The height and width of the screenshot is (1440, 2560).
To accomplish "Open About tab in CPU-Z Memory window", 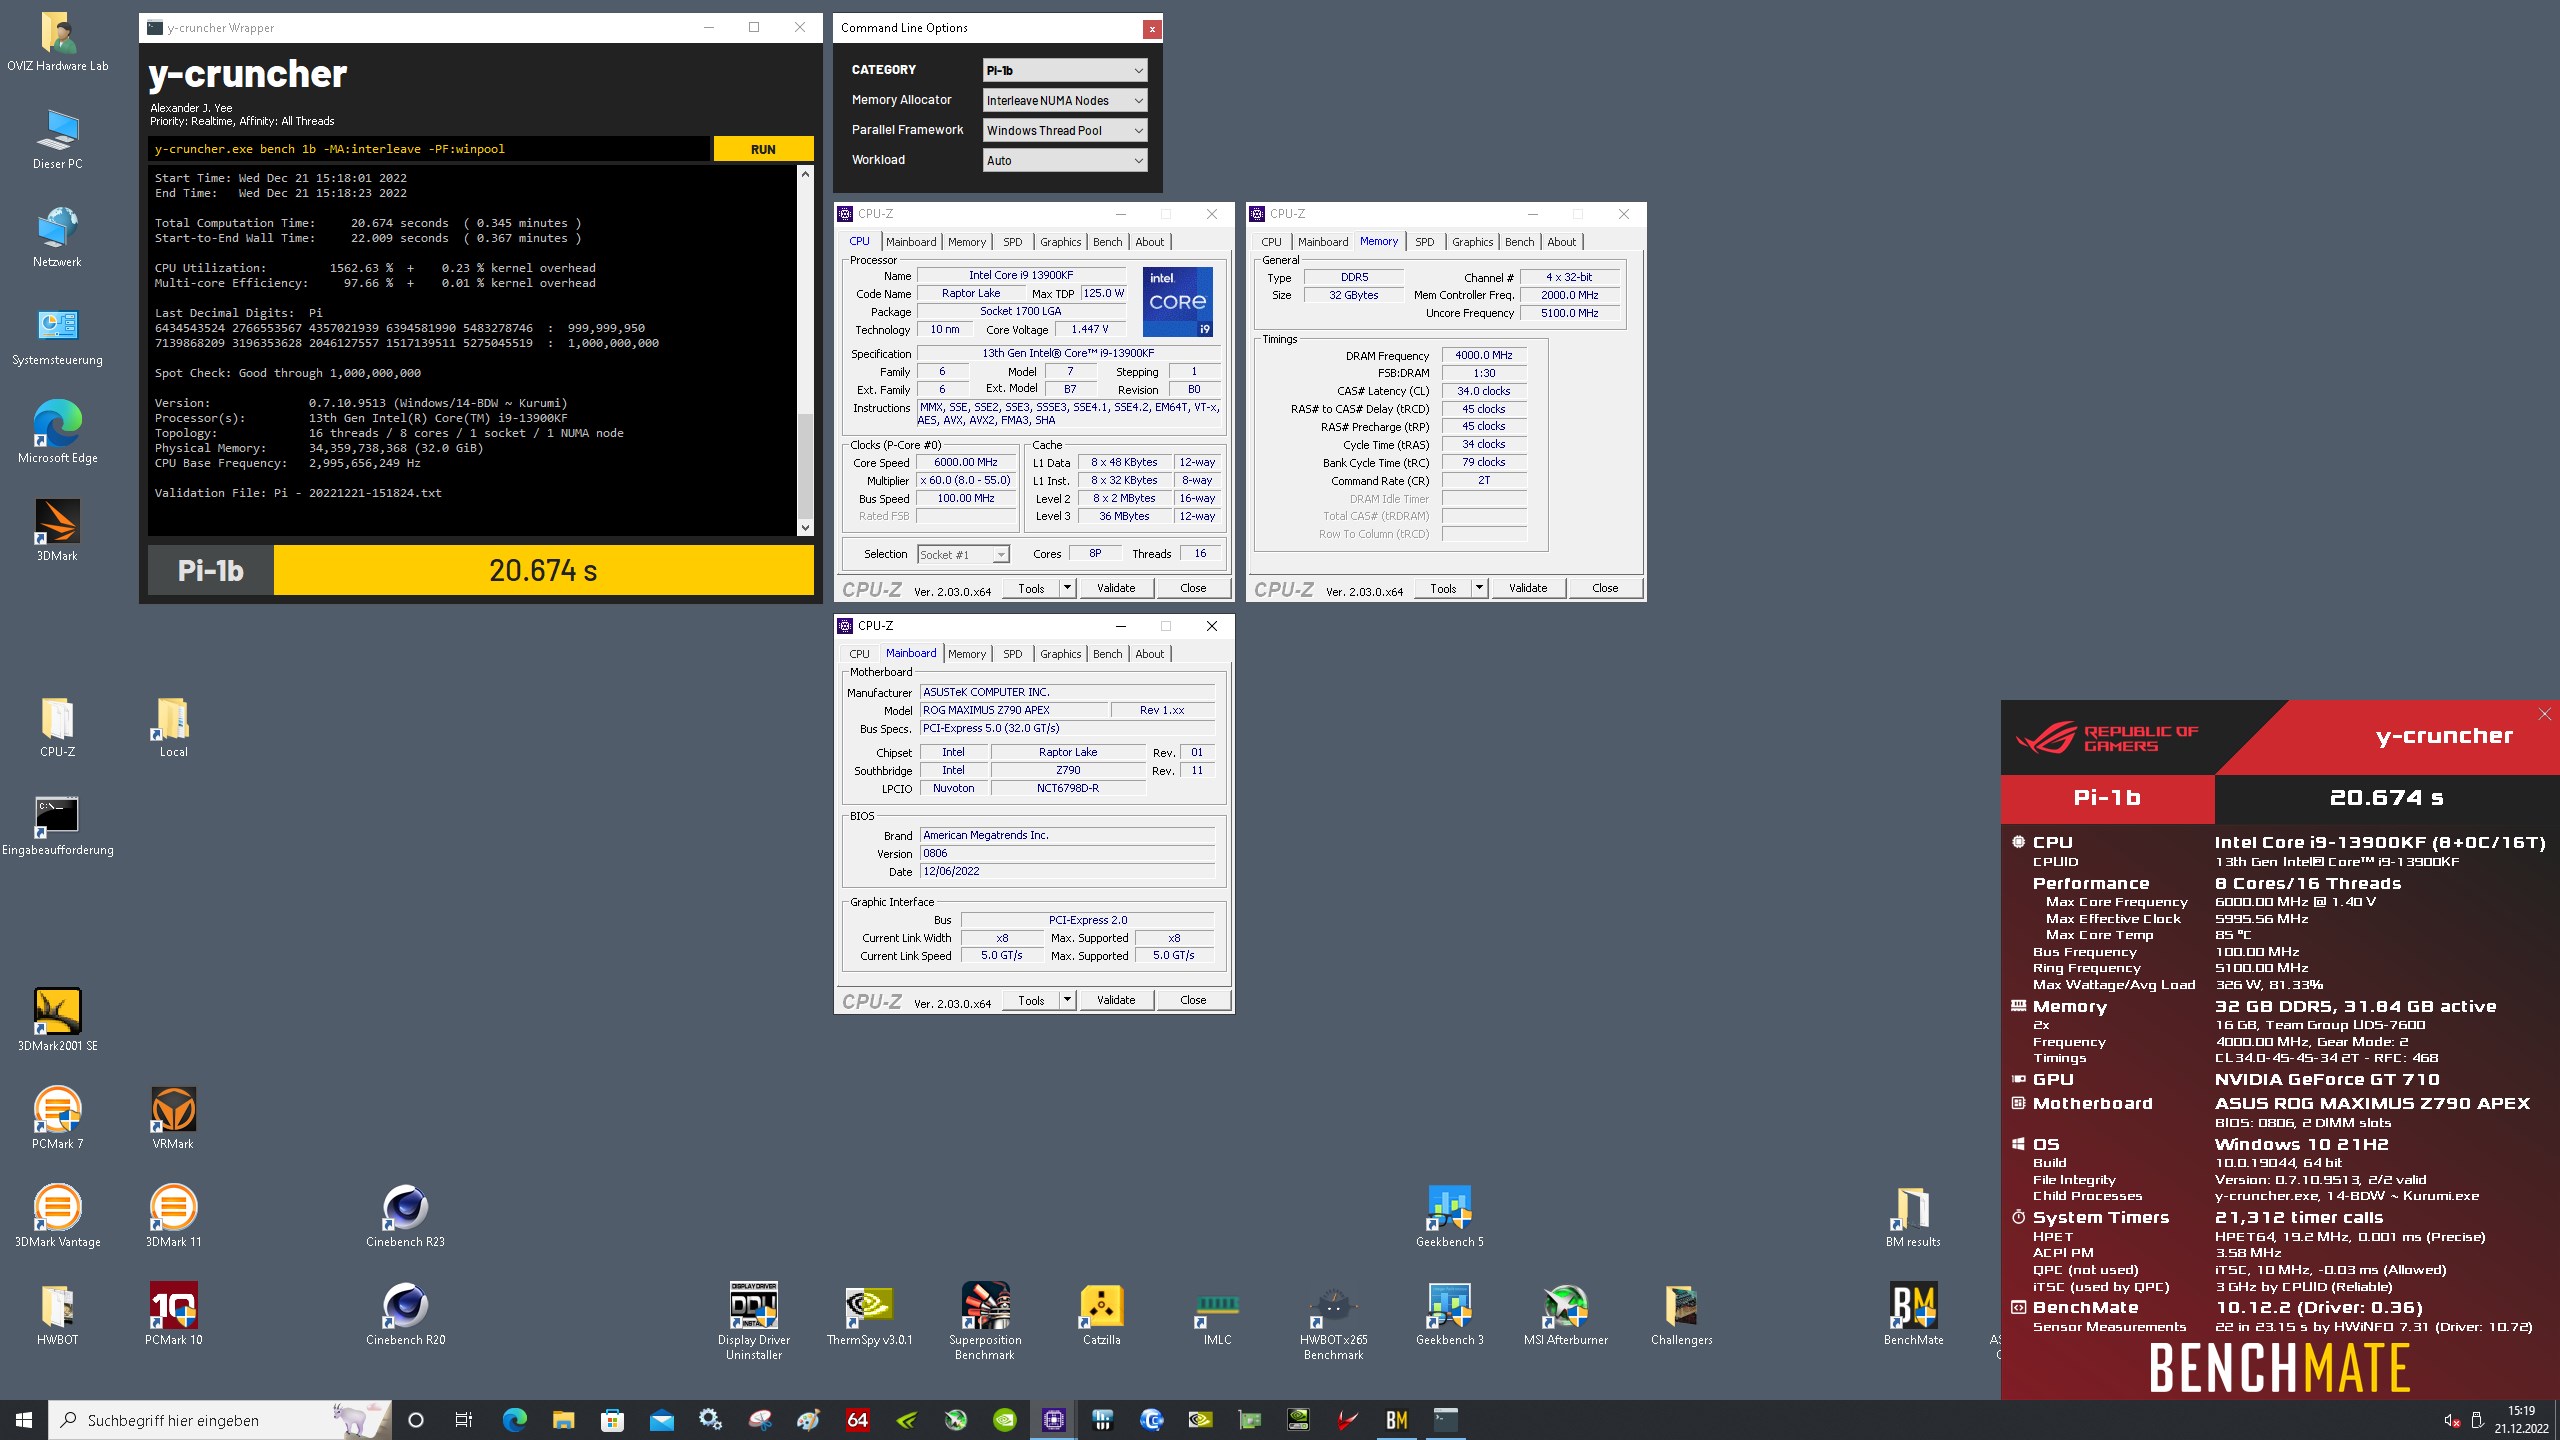I will (x=1561, y=242).
